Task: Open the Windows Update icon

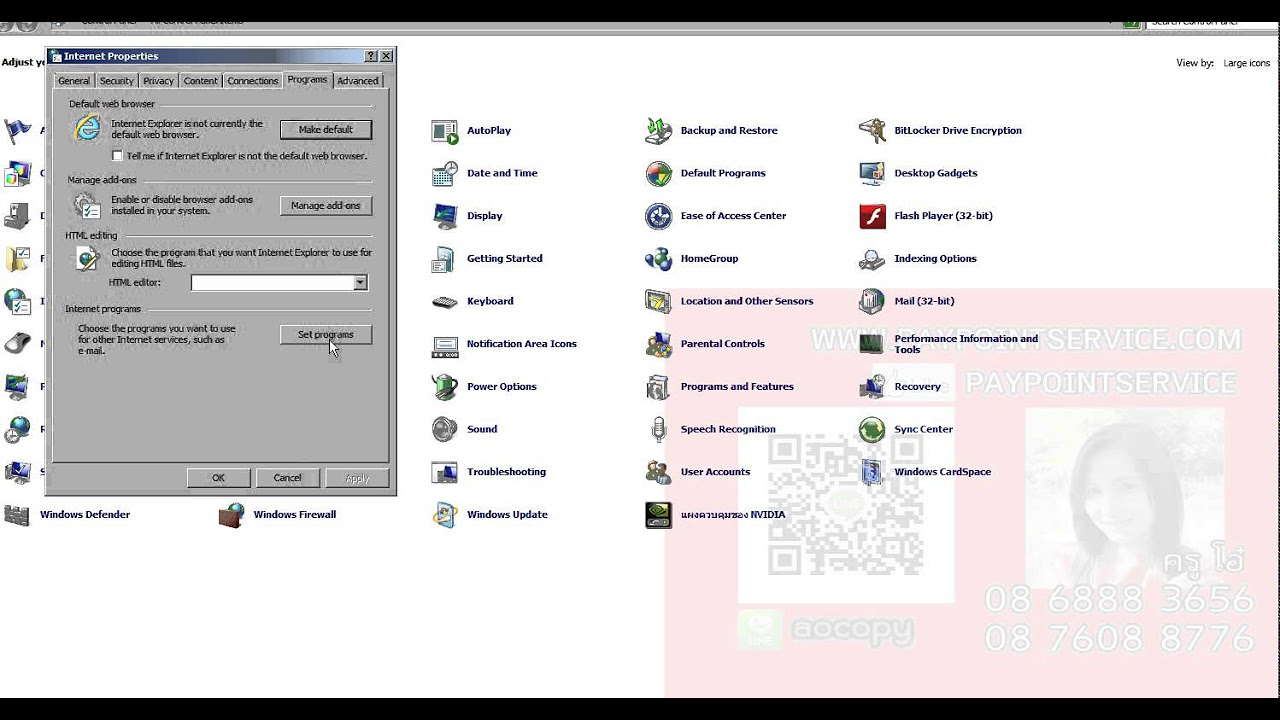Action: 445,515
